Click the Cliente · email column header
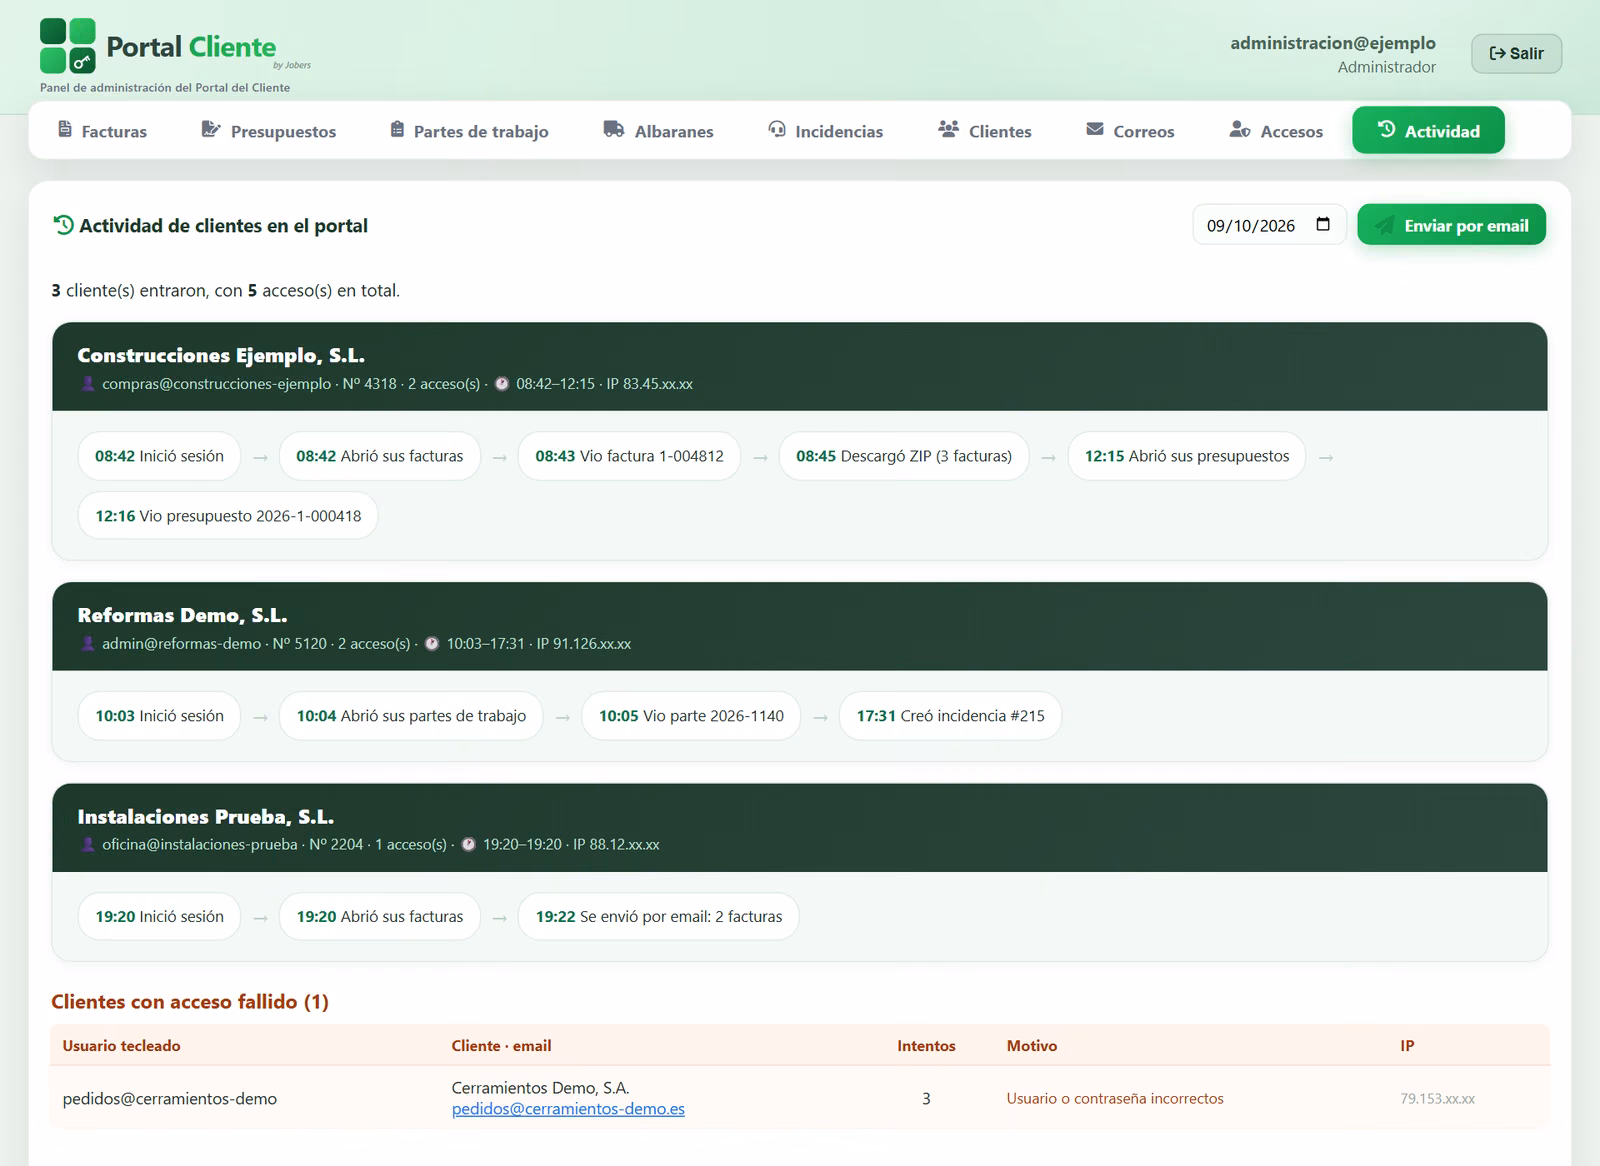 click(502, 1046)
